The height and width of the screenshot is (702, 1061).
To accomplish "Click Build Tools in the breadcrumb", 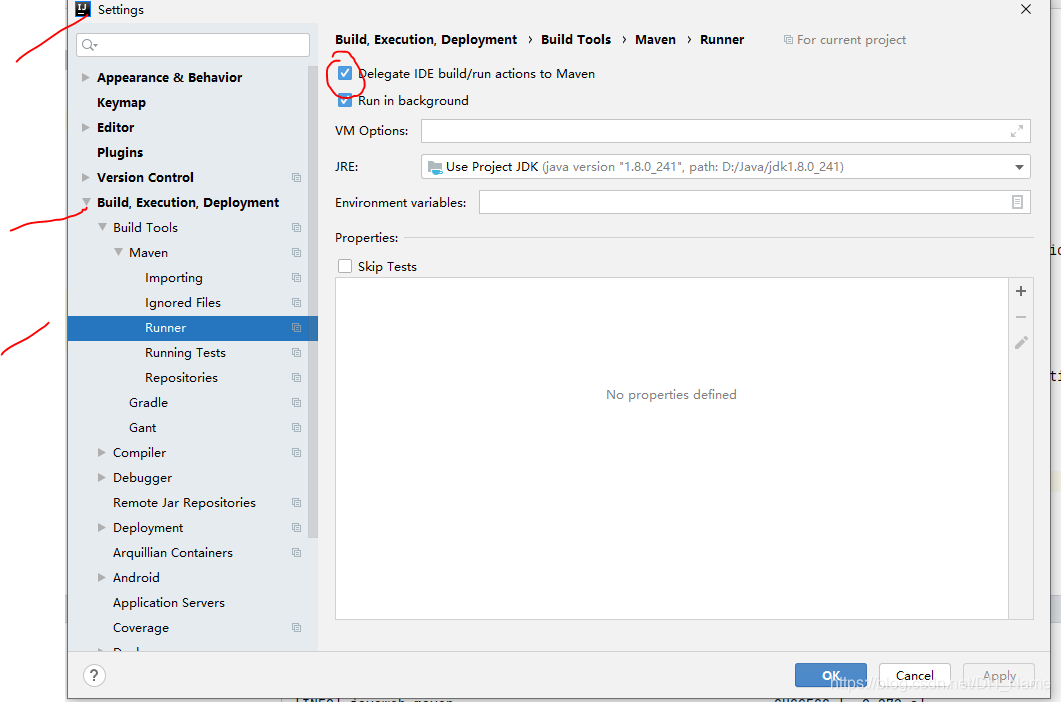I will point(576,40).
